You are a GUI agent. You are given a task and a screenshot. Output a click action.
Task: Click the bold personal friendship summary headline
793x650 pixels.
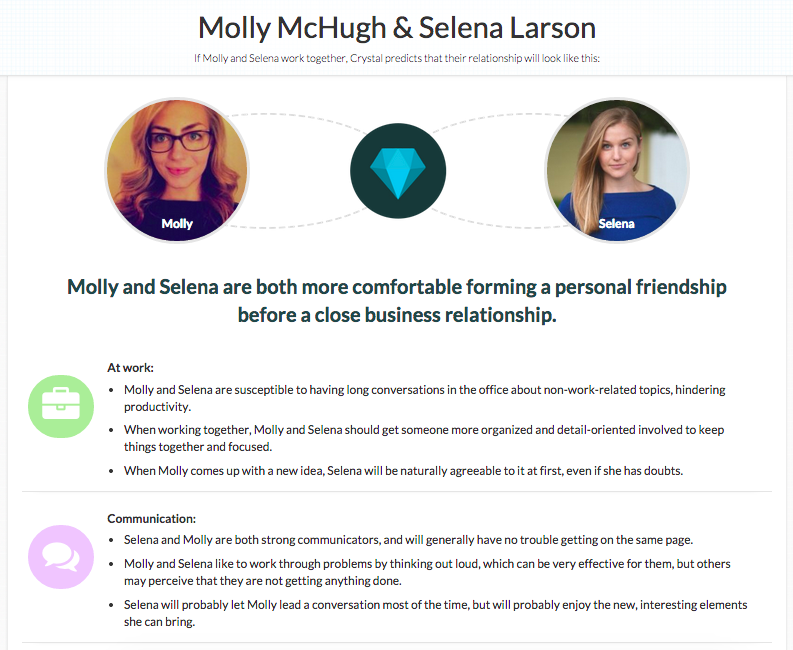pos(397,301)
